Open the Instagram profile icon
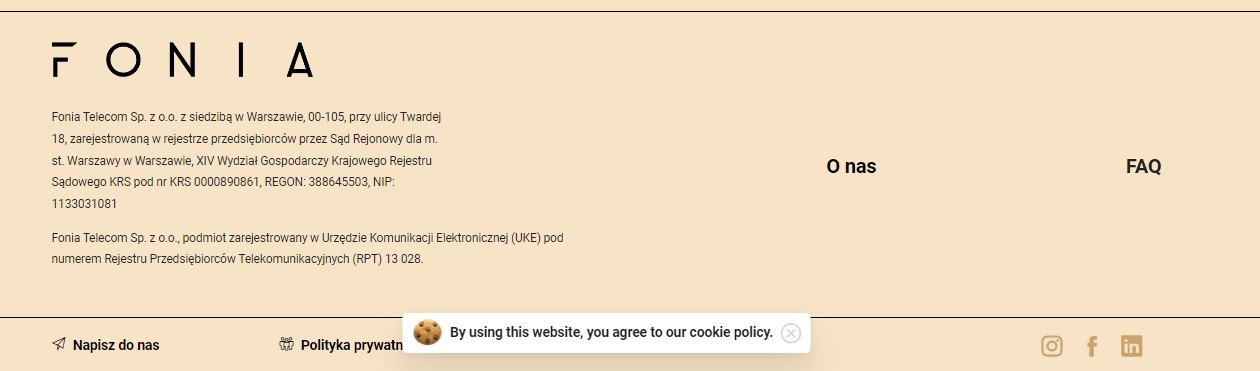Viewport: 1260px width, 371px height. coord(1052,346)
